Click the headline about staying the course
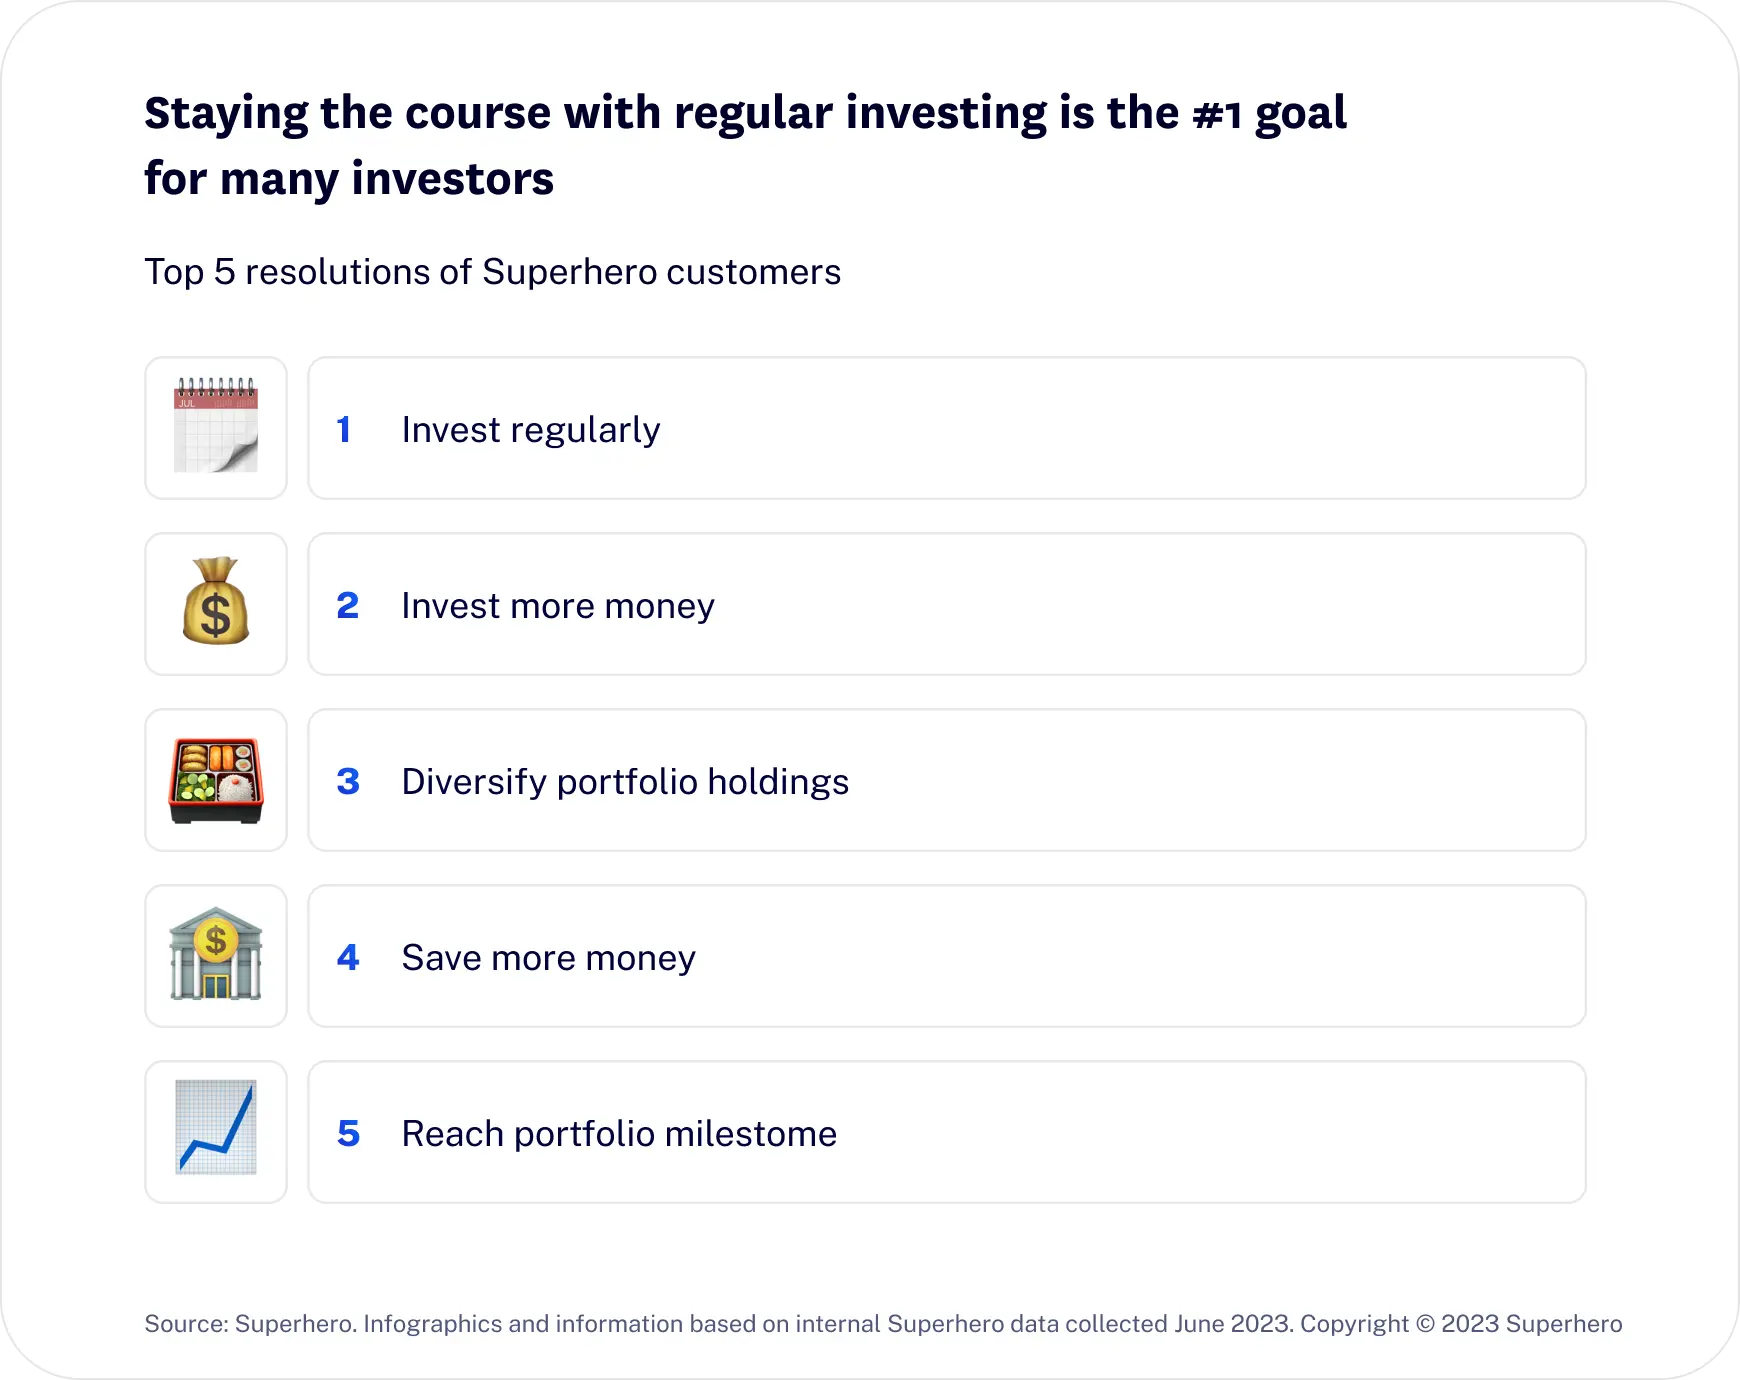Viewport: 1740px width, 1380px height. 746,146
